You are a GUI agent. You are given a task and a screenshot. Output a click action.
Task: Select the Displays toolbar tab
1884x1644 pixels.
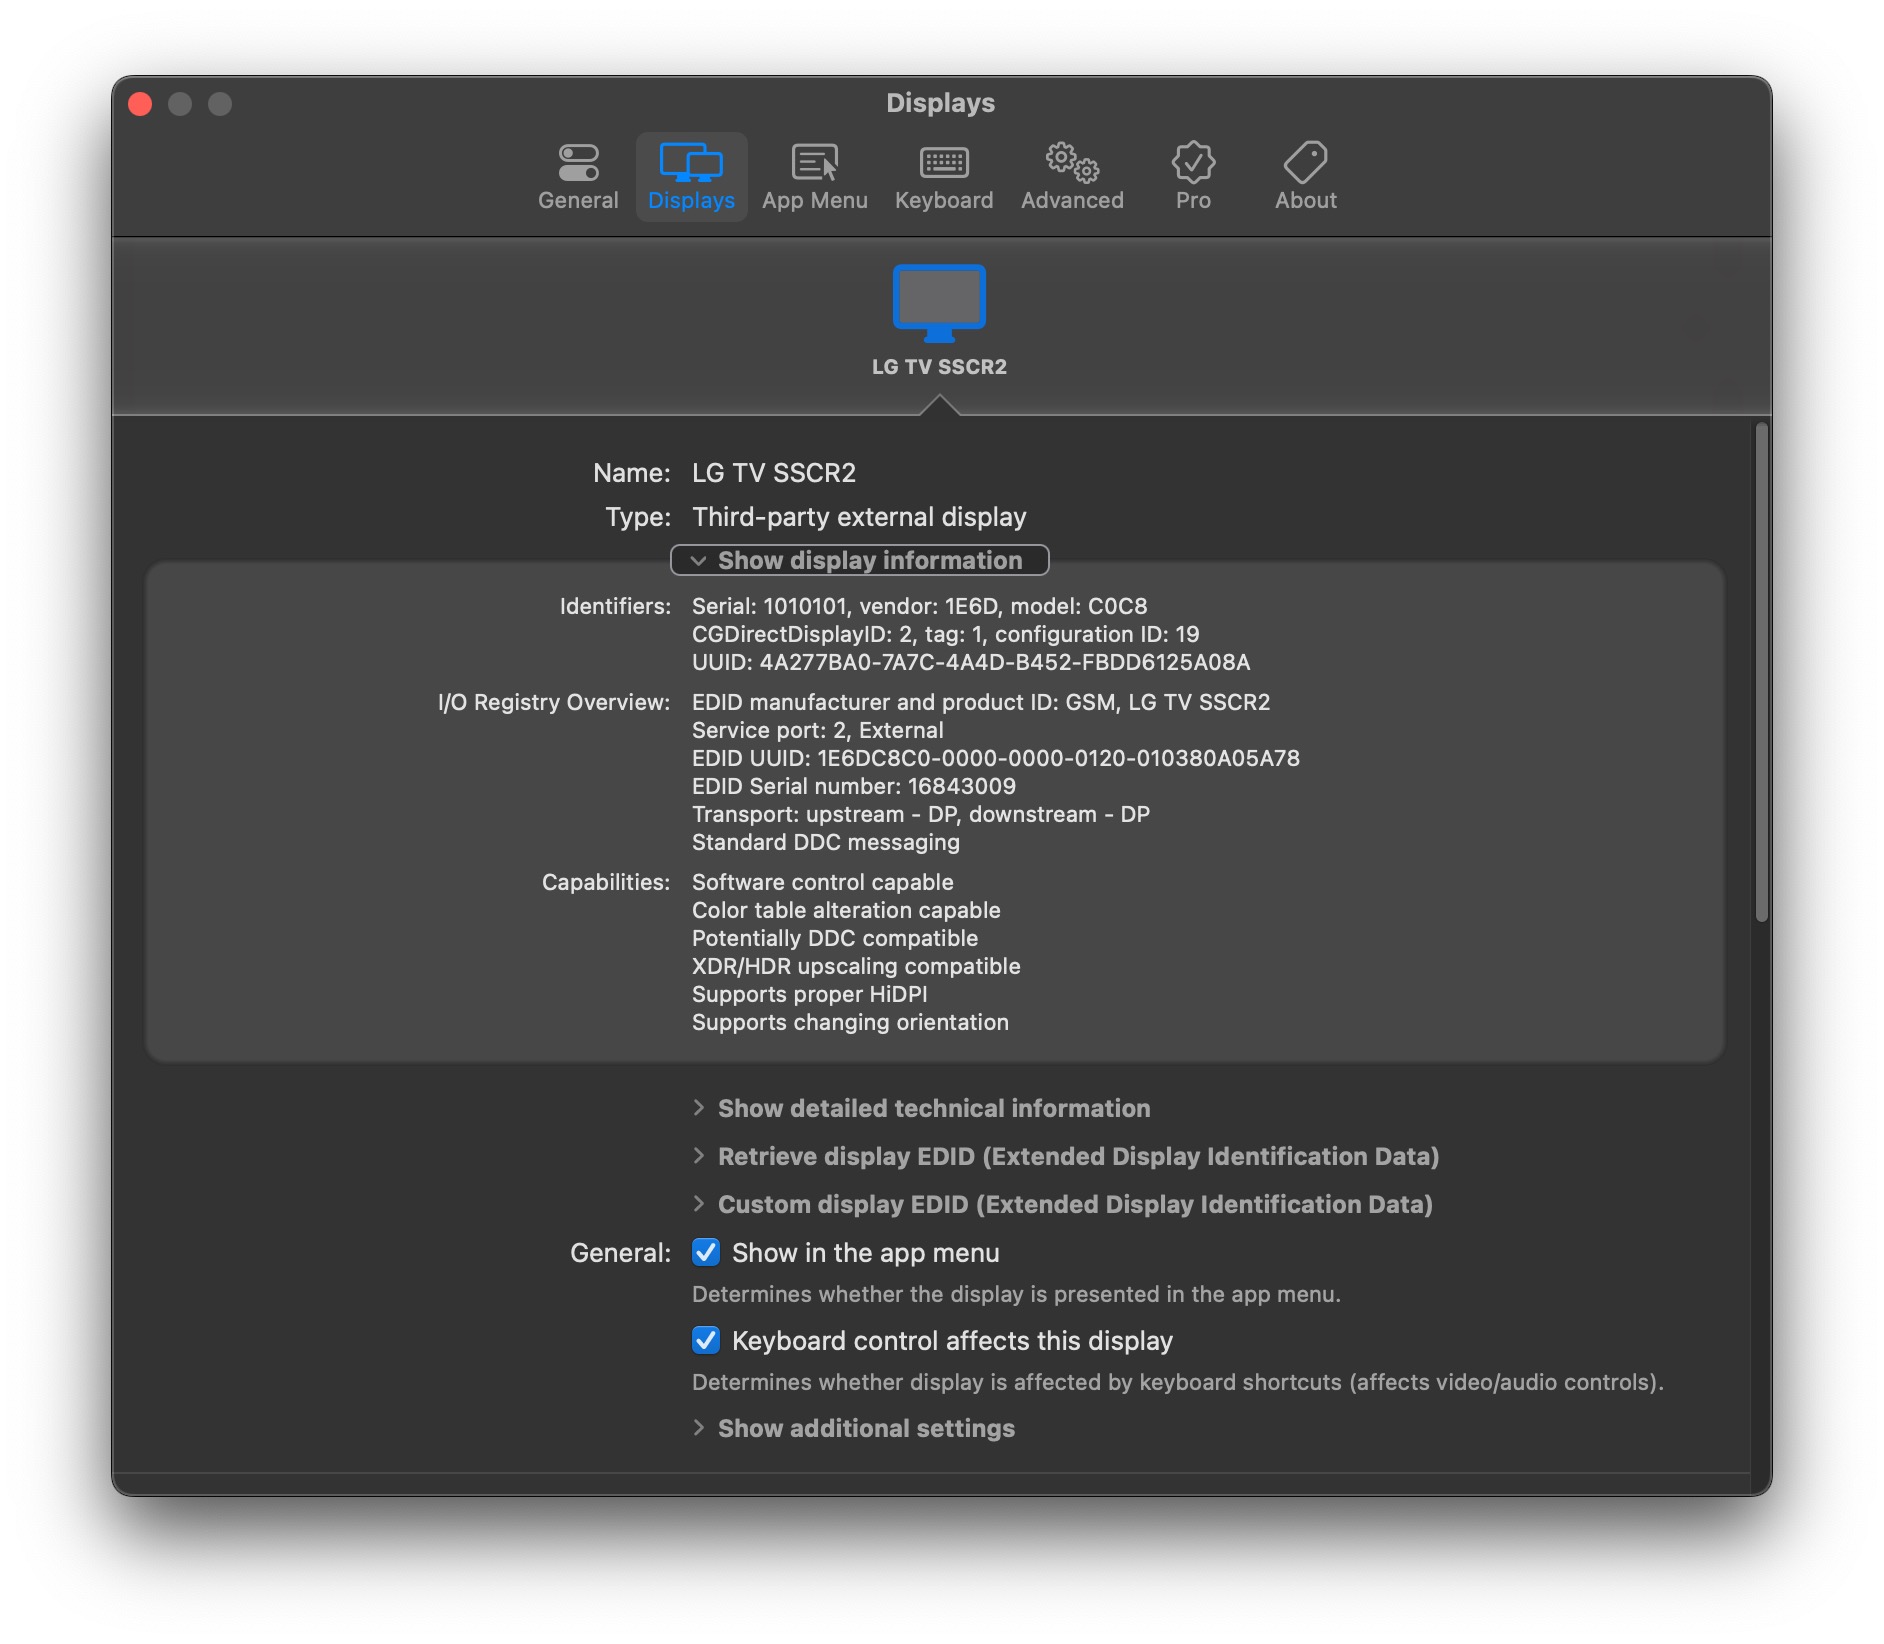pyautogui.click(x=691, y=177)
